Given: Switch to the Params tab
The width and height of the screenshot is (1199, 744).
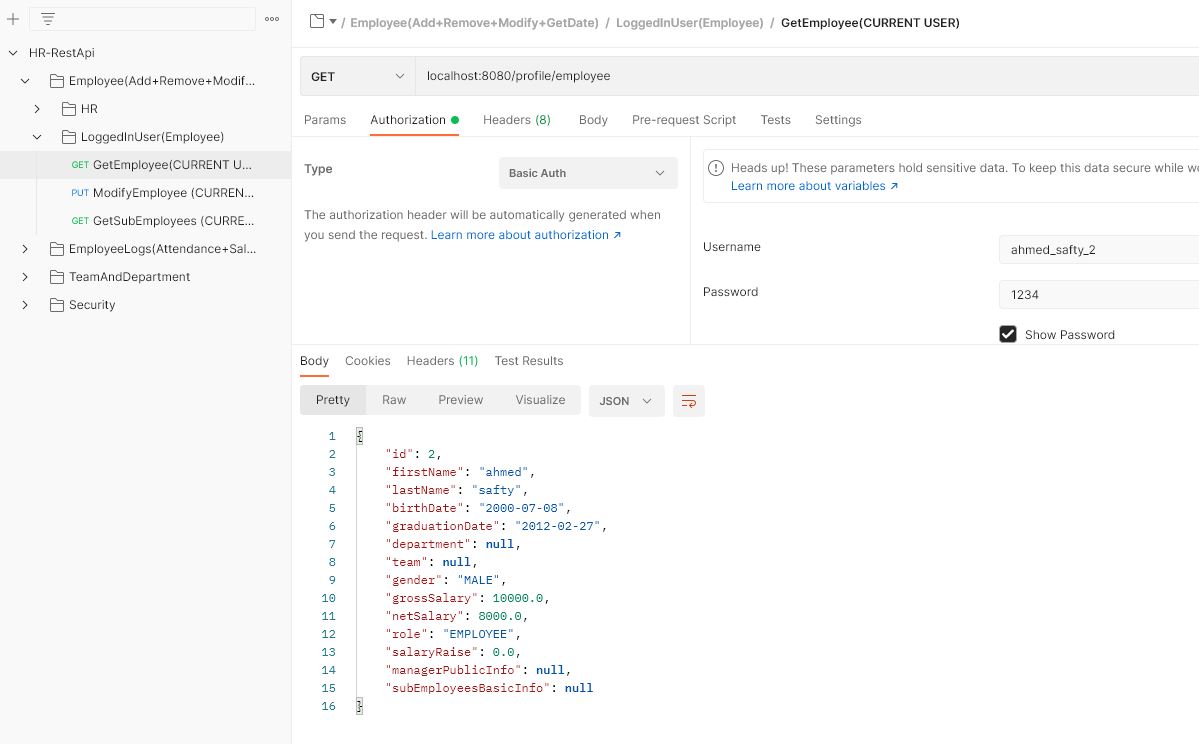Looking at the screenshot, I should [x=325, y=120].
